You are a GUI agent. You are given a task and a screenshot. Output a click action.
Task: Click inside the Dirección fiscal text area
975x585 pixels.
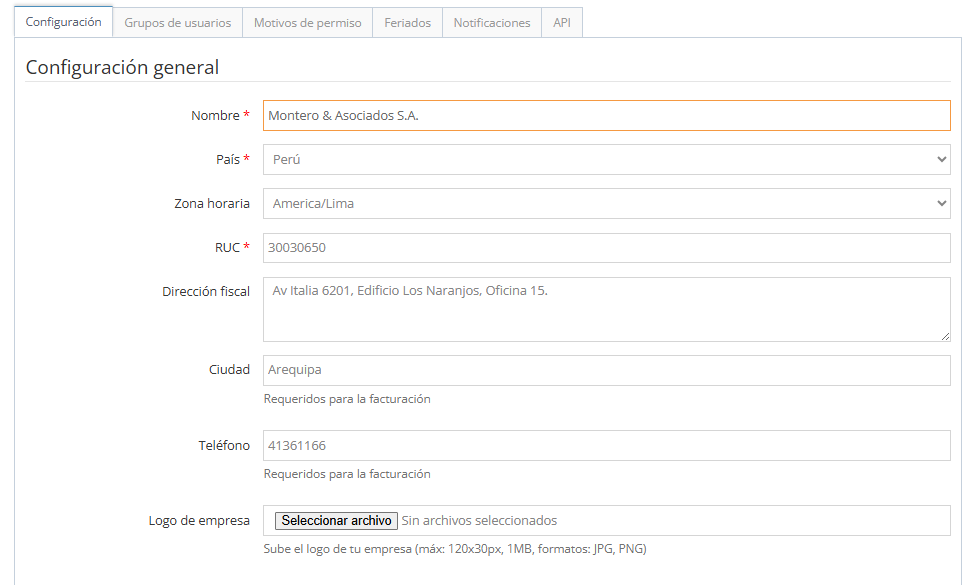point(606,309)
